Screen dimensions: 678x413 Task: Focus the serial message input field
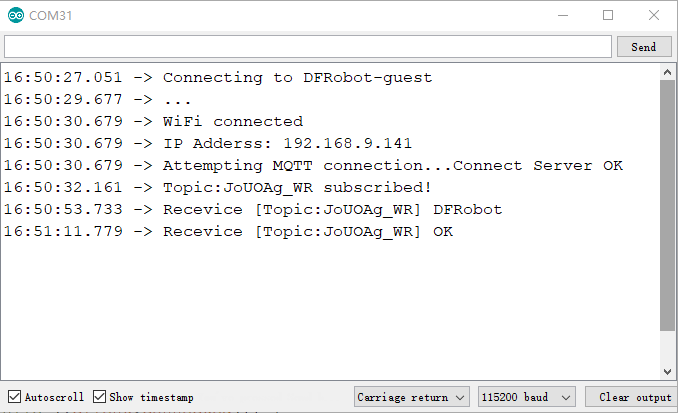click(308, 47)
